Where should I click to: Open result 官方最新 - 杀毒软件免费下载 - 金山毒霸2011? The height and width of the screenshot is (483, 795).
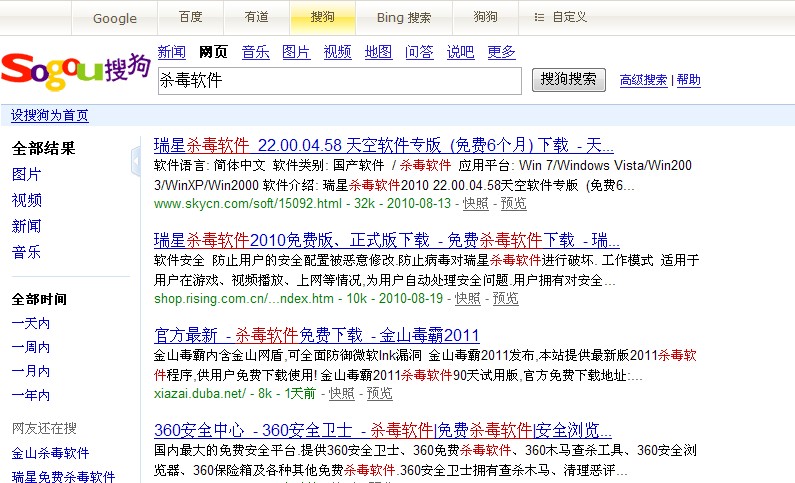[316, 335]
